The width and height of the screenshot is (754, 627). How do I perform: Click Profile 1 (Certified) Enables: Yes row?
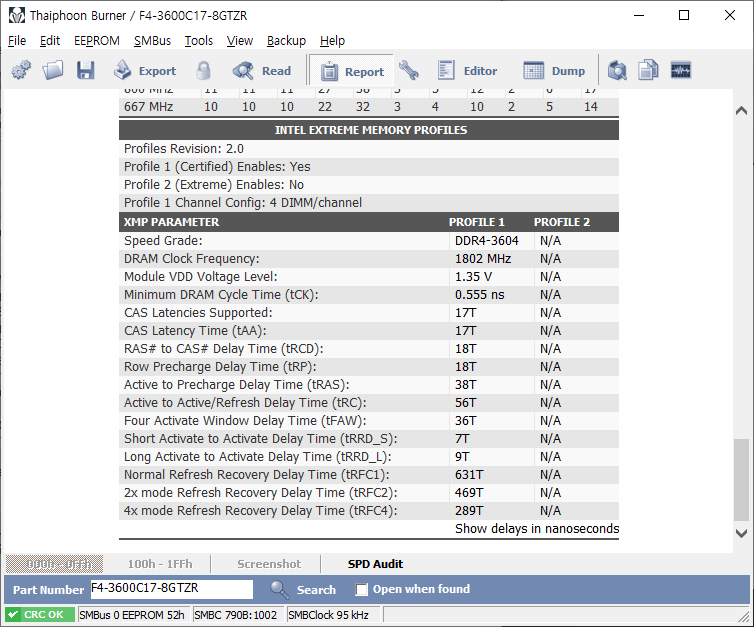tap(369, 166)
